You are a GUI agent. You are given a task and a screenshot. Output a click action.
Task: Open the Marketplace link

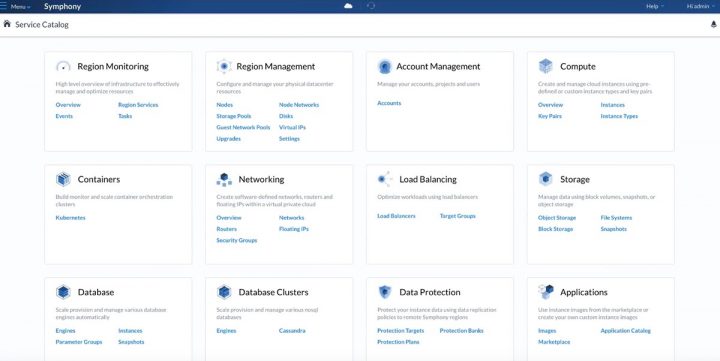tap(554, 342)
